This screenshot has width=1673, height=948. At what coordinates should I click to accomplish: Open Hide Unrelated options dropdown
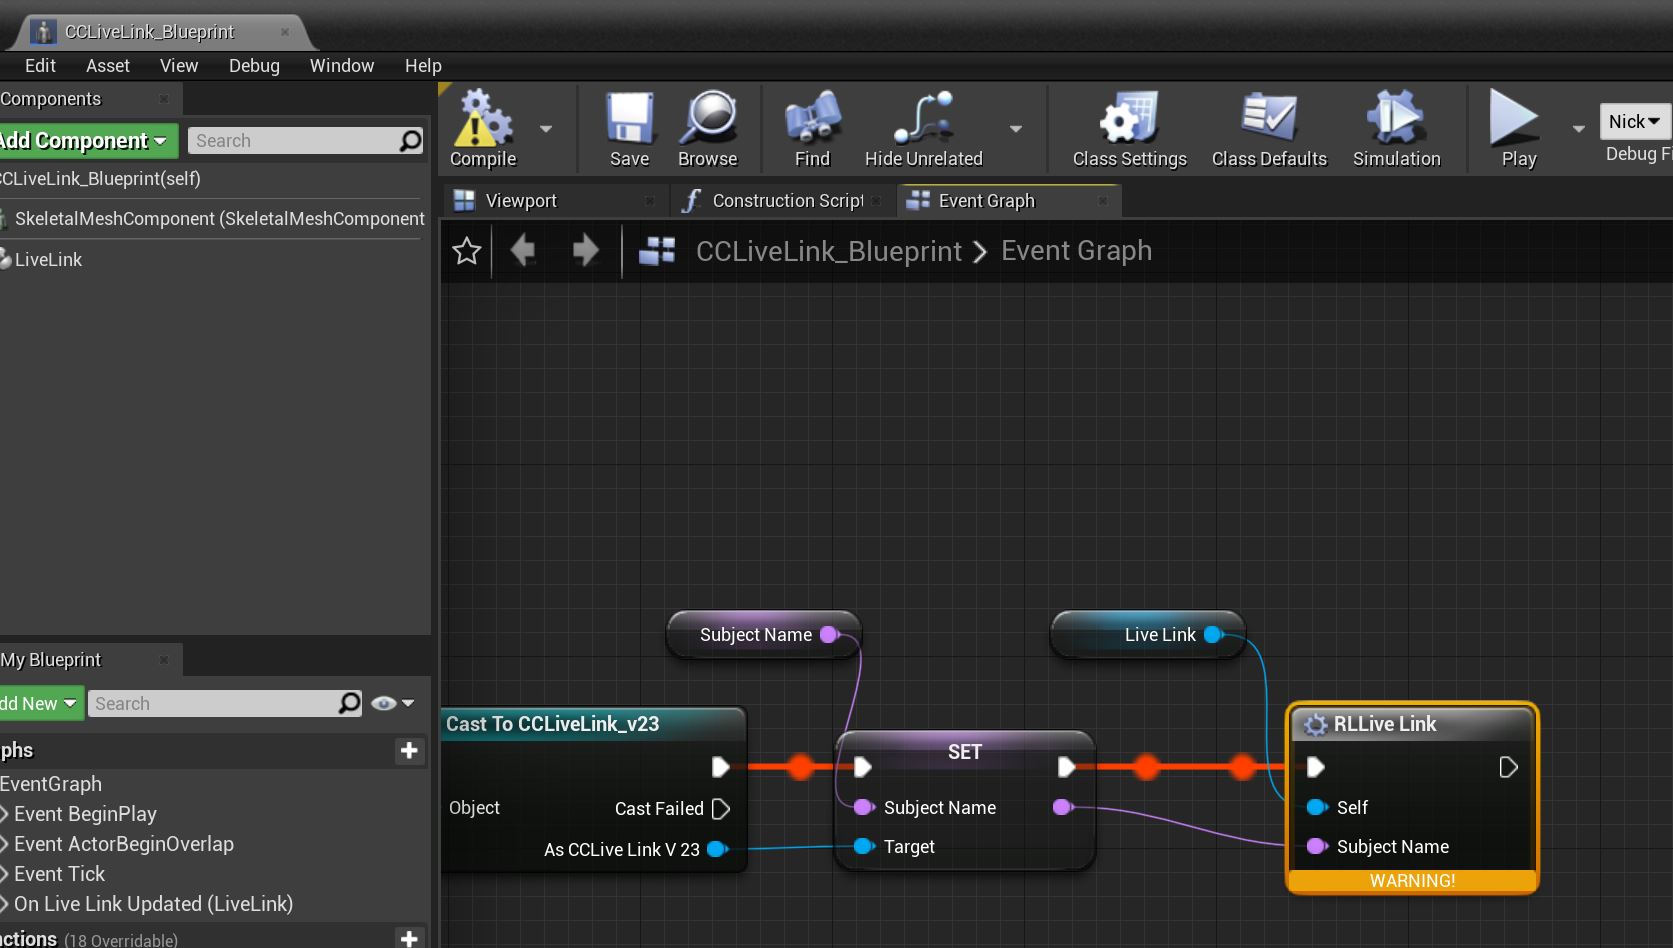pos(1016,129)
